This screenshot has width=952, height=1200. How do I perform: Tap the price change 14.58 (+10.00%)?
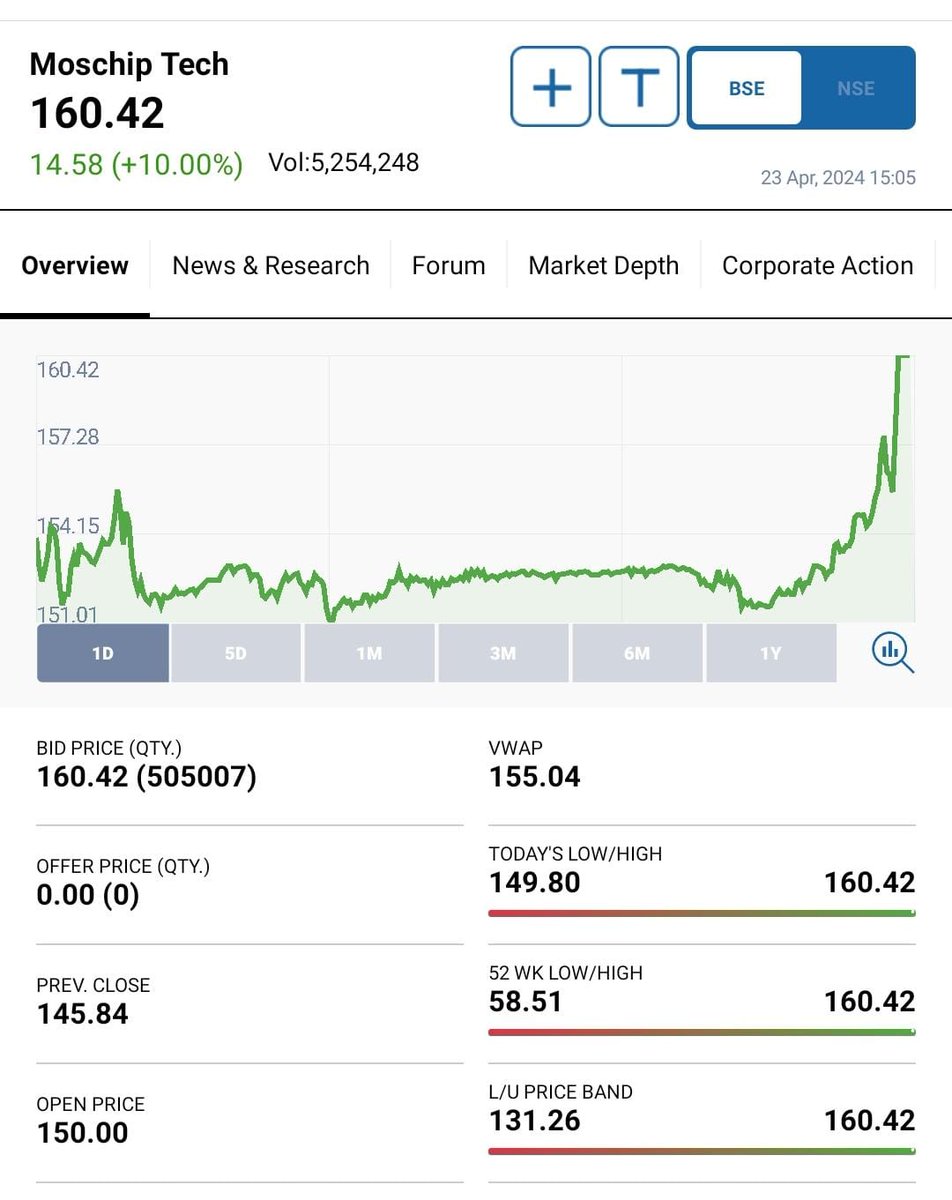pyautogui.click(x=136, y=164)
